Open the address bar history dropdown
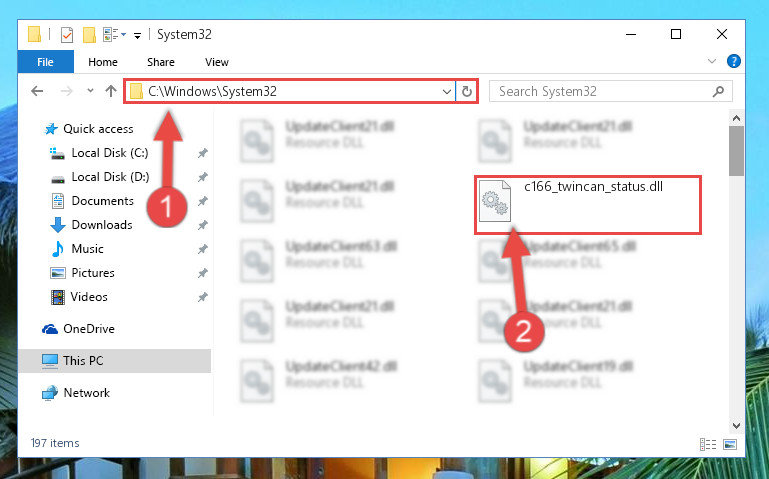 point(447,92)
